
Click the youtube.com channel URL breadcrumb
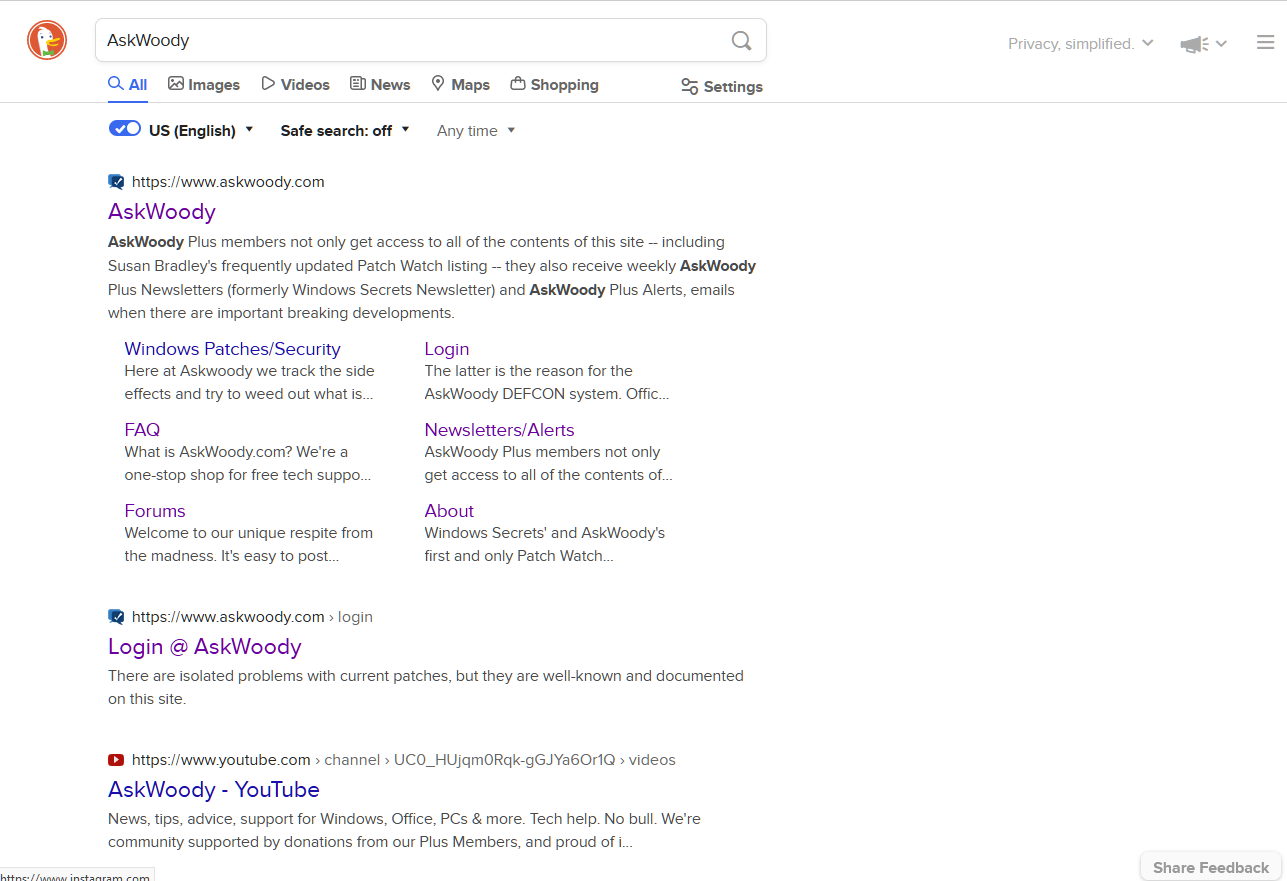point(404,760)
